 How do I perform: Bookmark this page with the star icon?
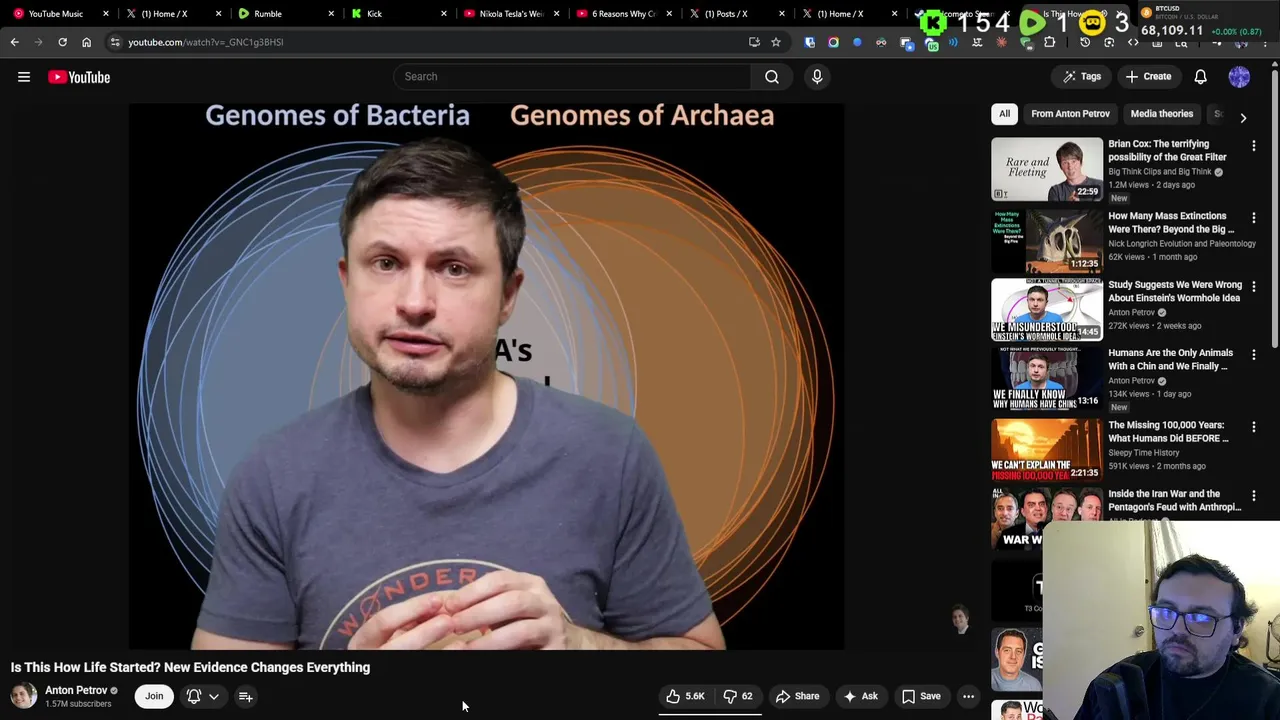775,42
